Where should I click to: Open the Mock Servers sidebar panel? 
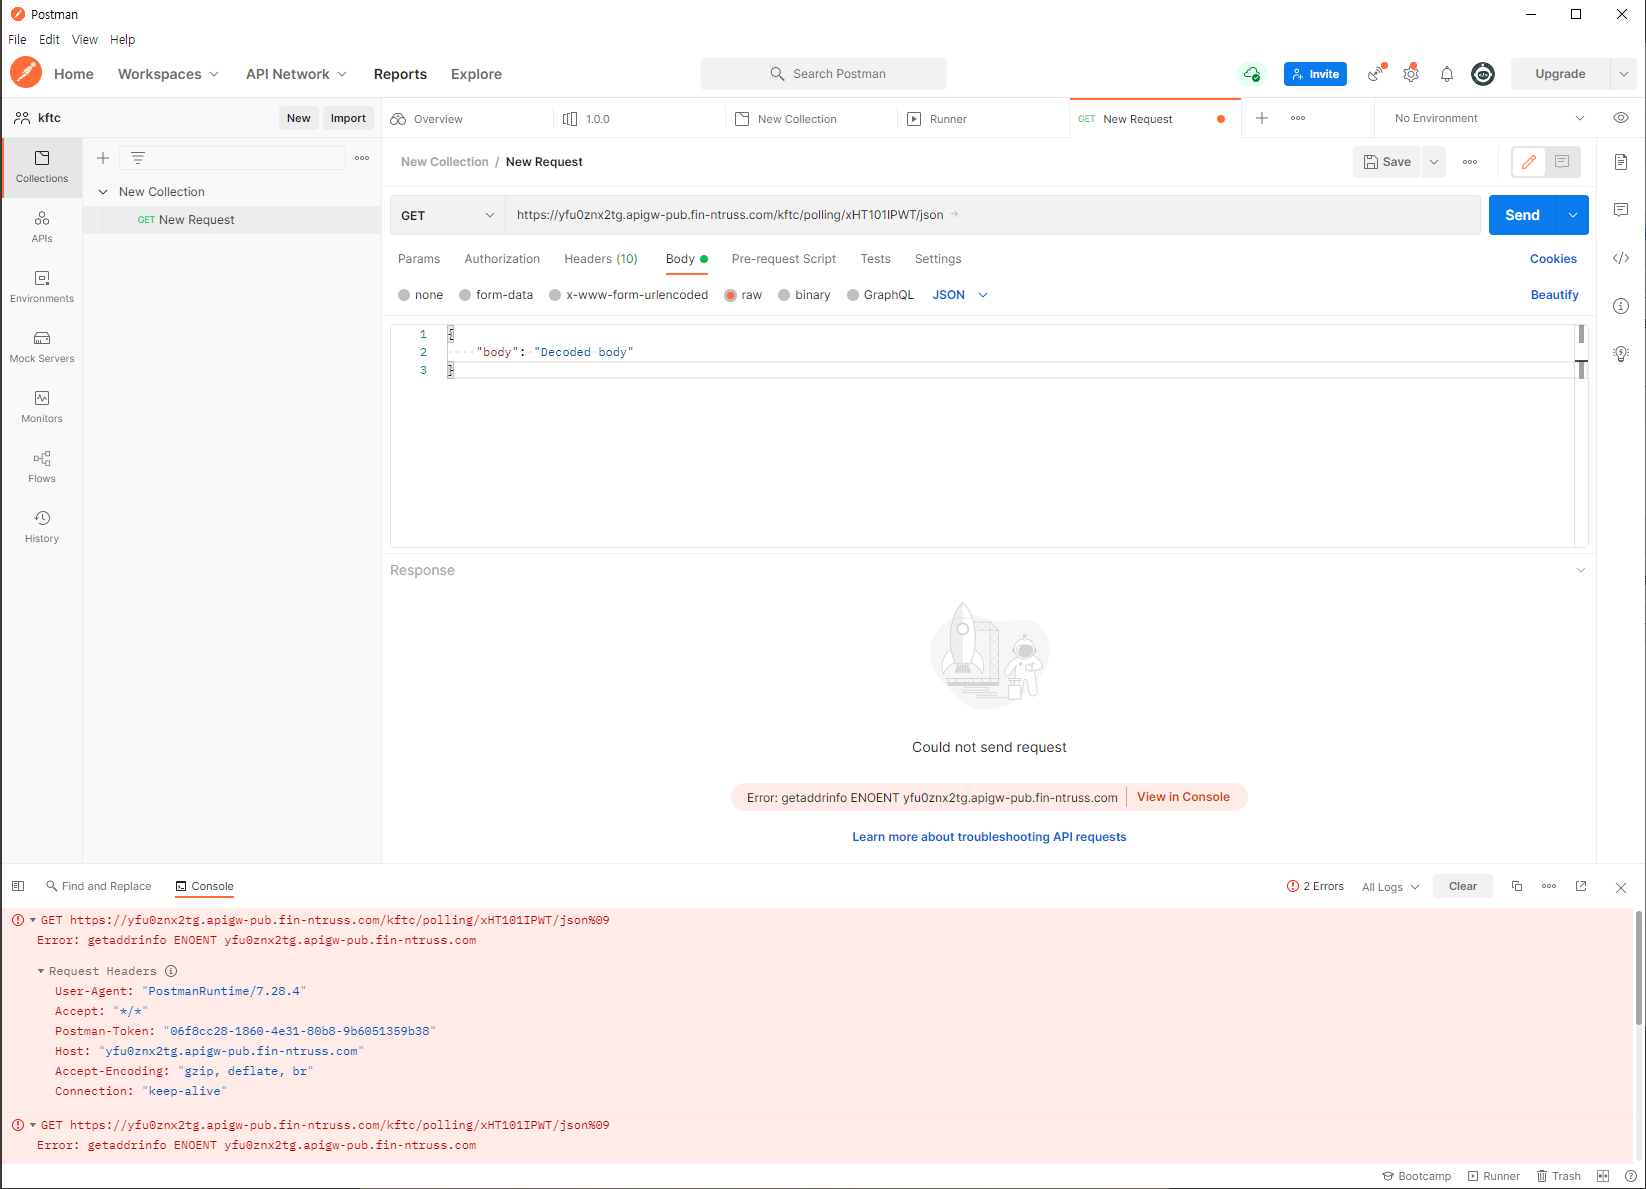pyautogui.click(x=42, y=347)
